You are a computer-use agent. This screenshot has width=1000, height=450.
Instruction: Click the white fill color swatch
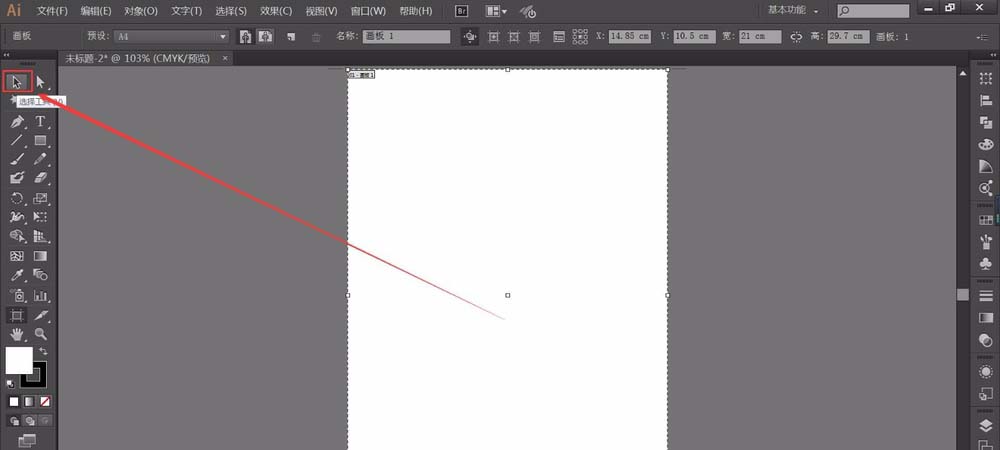19,360
